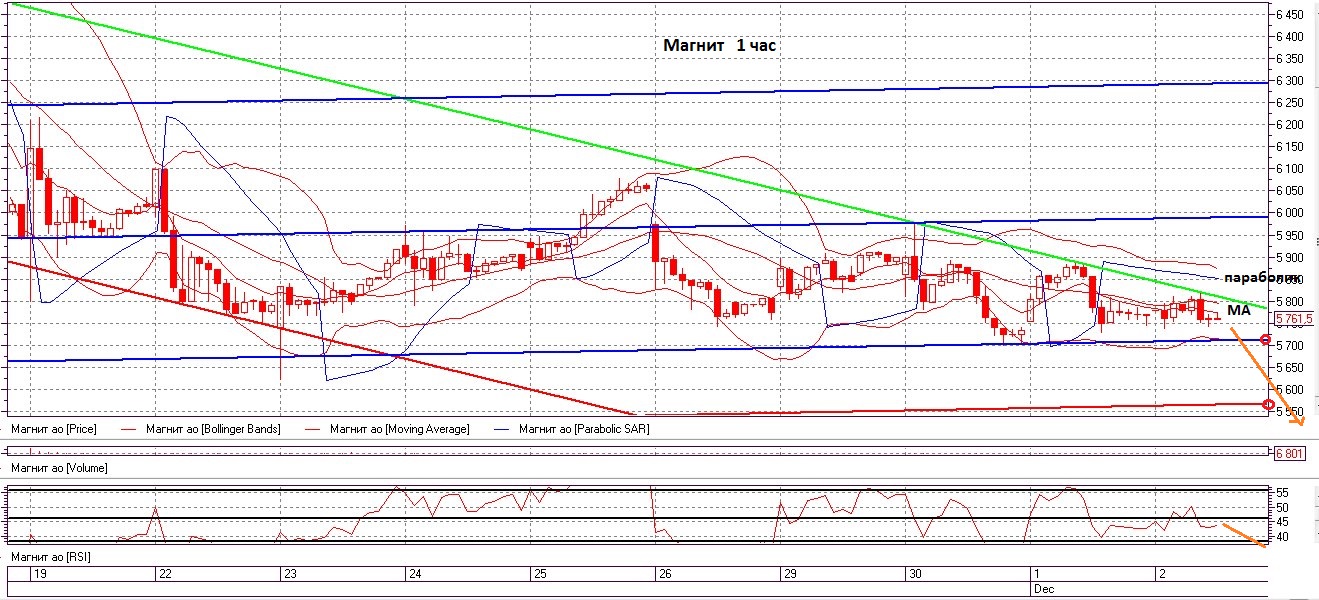
Task: Click the "MA" annotation label
Action: coord(1239,311)
